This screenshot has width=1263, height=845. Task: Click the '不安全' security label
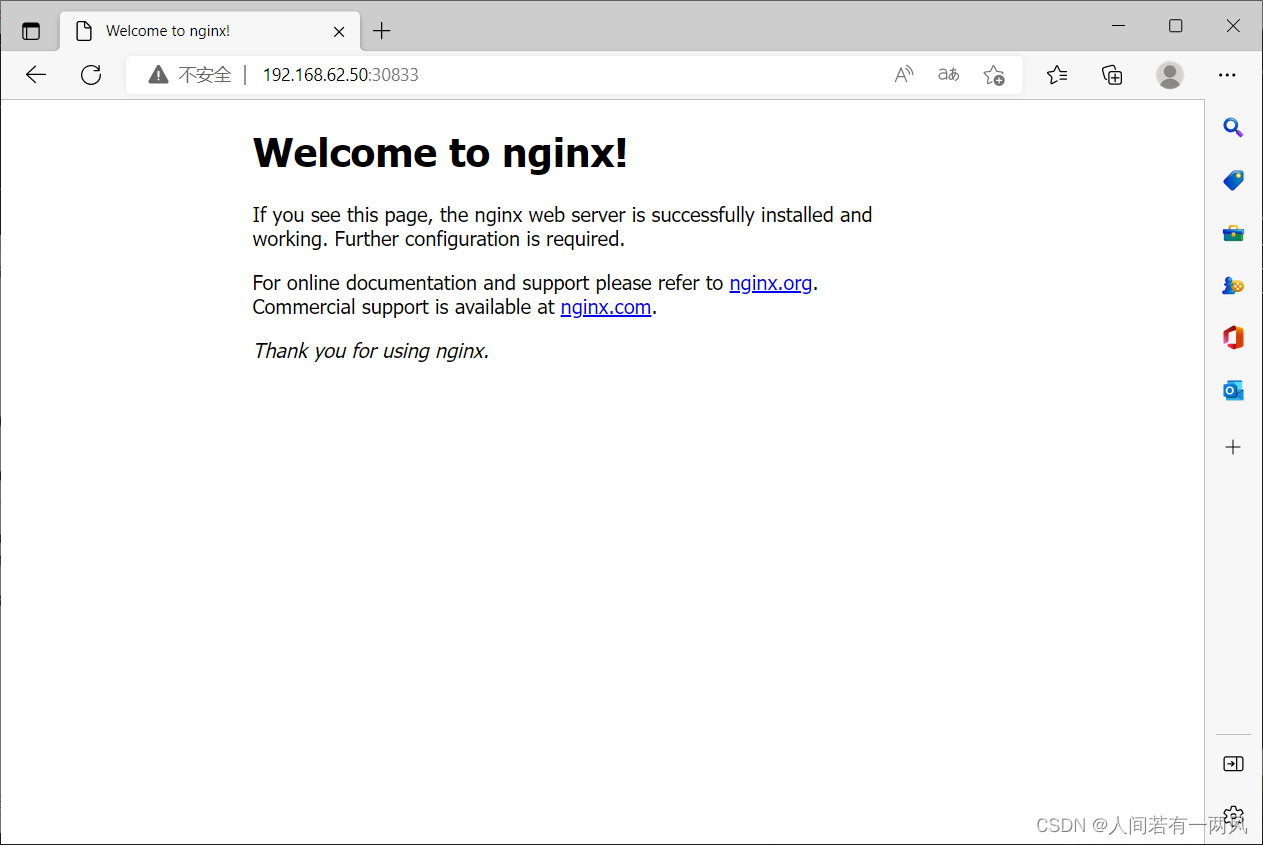point(205,74)
